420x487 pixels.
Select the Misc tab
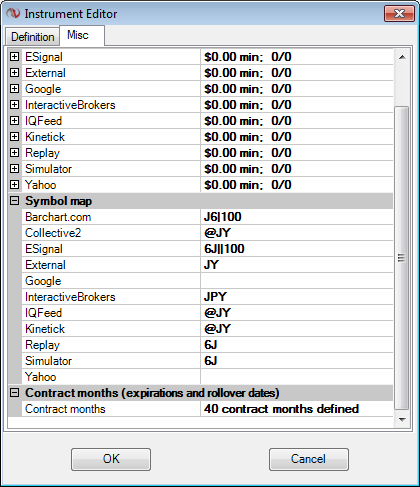click(82, 35)
